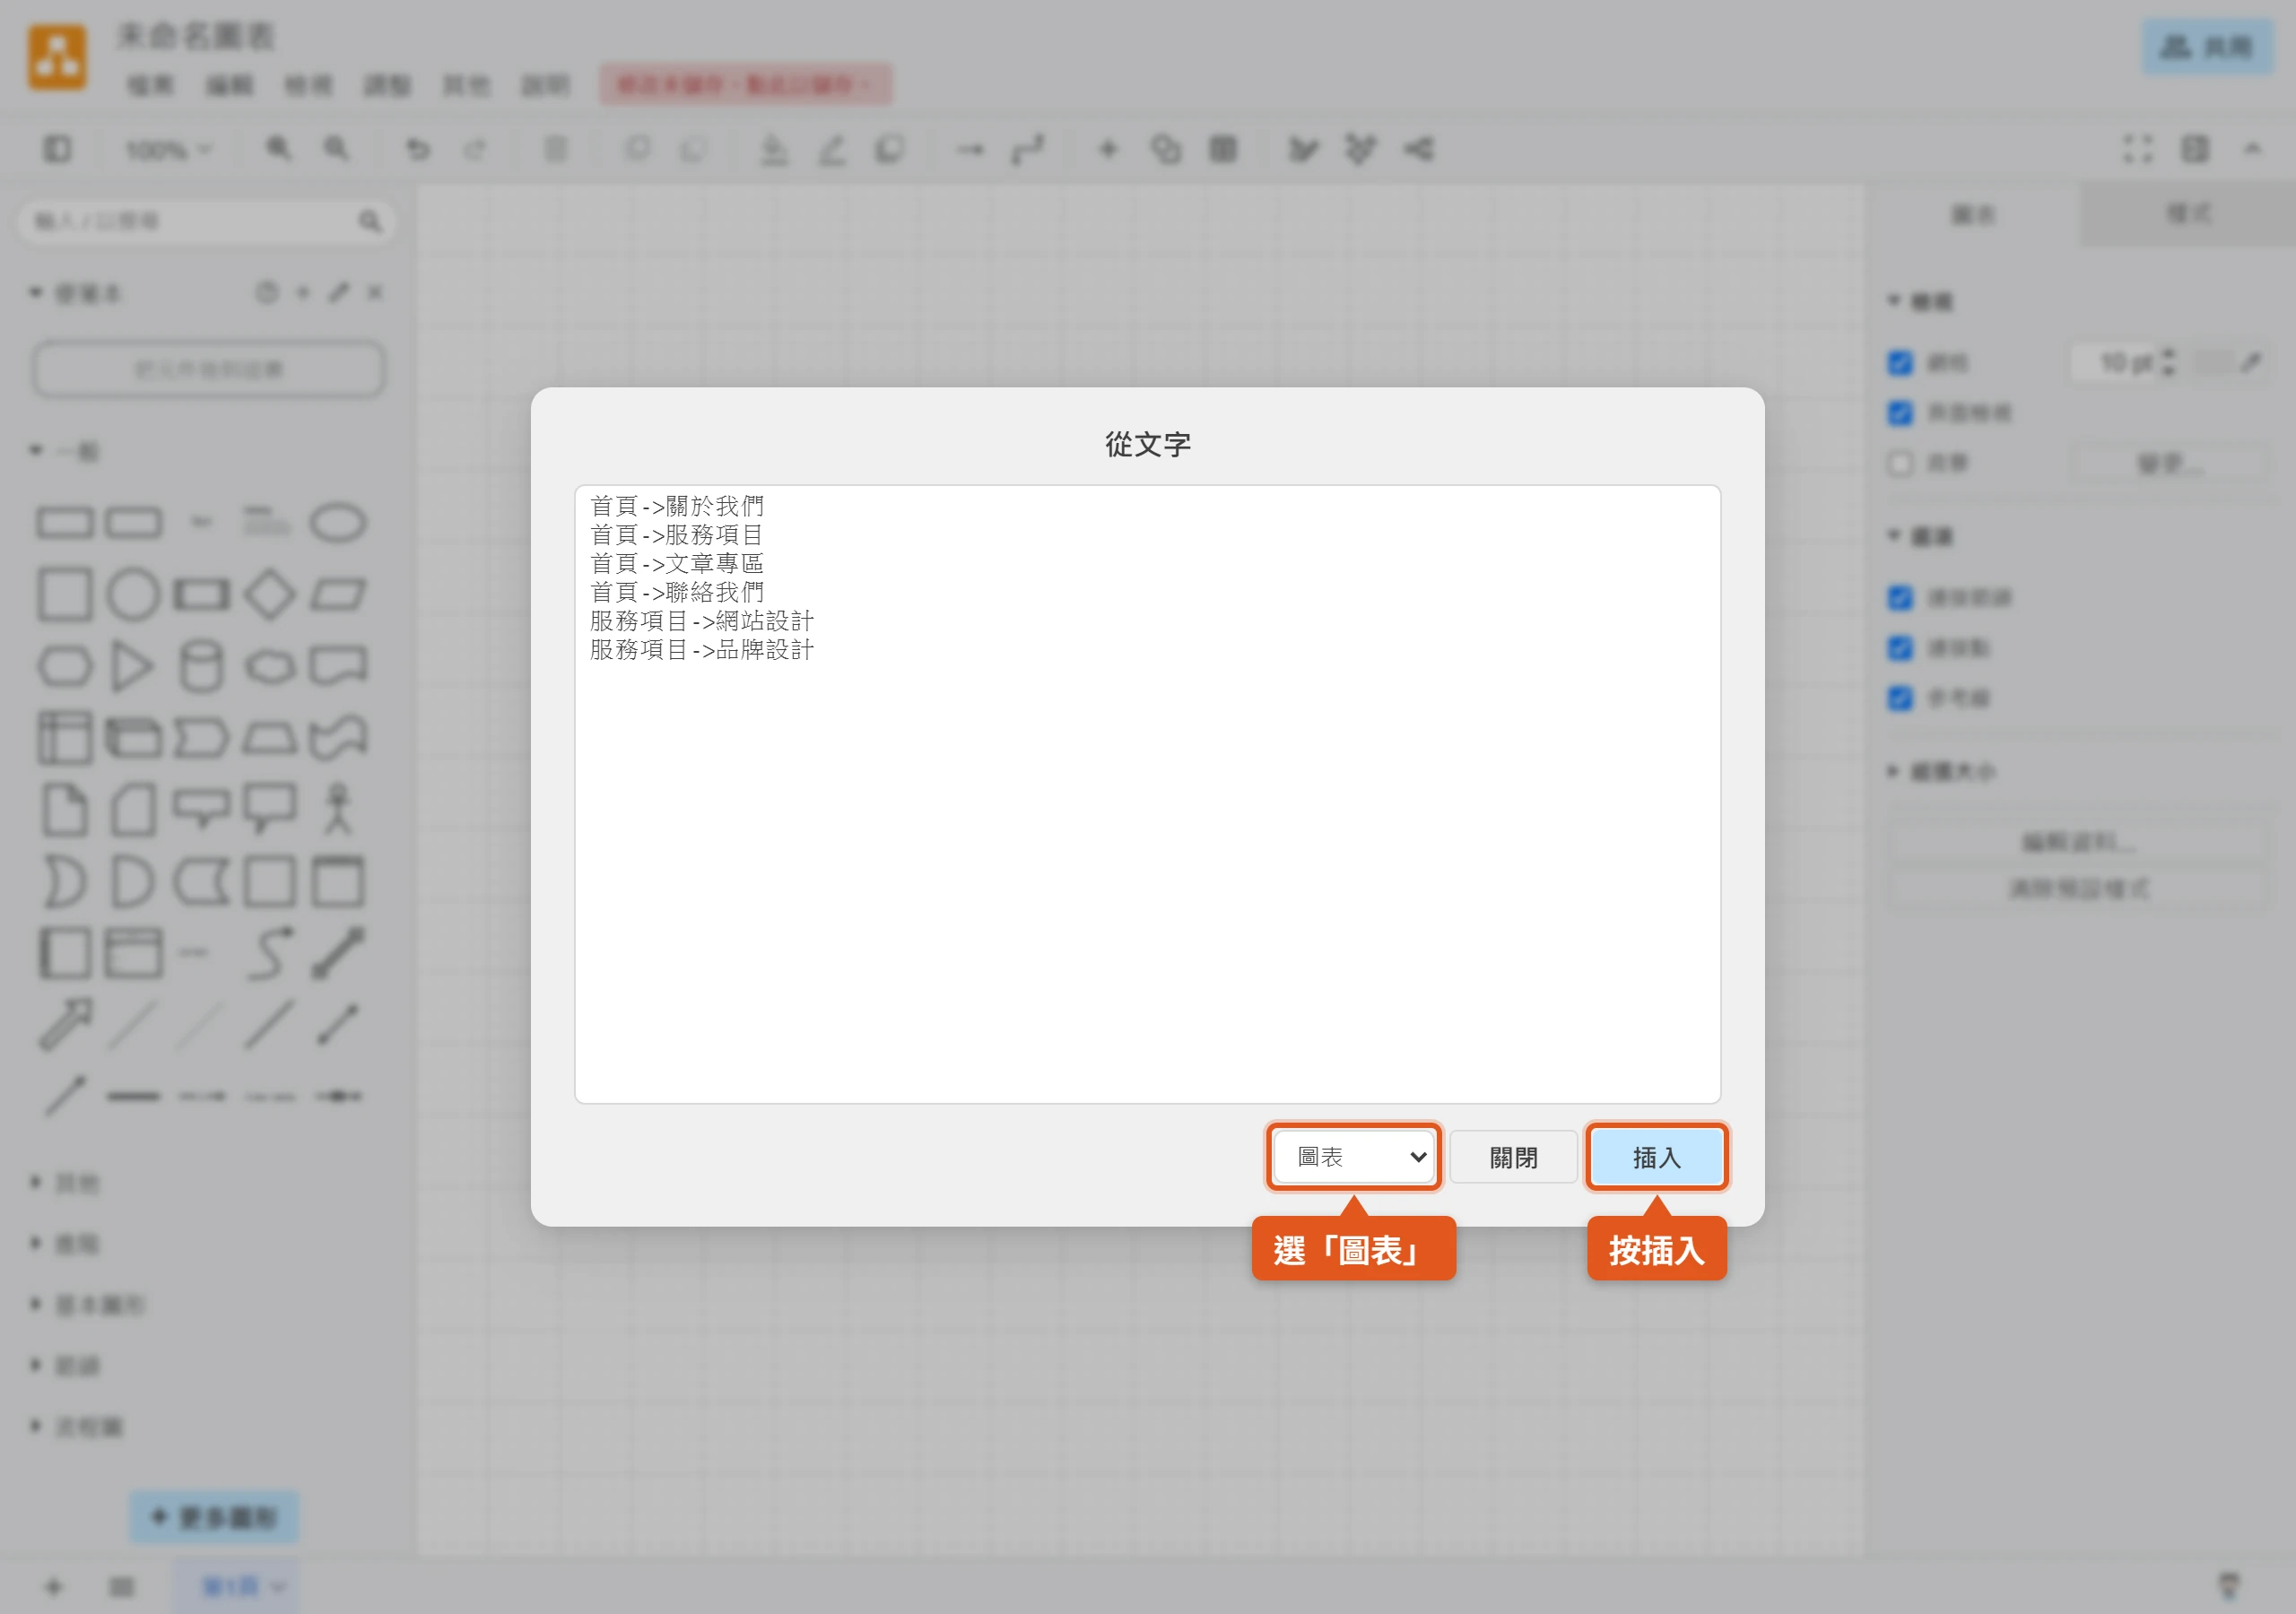Select the diamond shape in shape library
2296x1614 pixels.
tap(270, 595)
